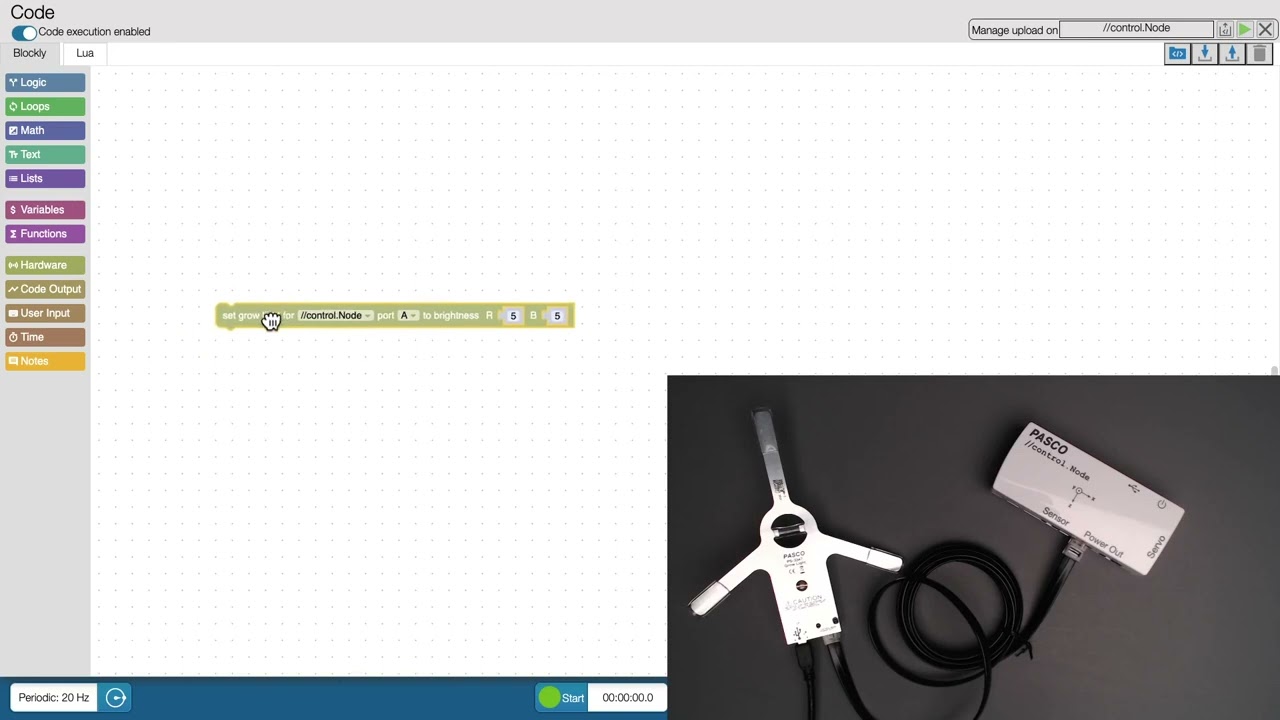Image resolution: width=1280 pixels, height=720 pixels.
Task: Click the upload code to device icon
Action: click(1225, 29)
